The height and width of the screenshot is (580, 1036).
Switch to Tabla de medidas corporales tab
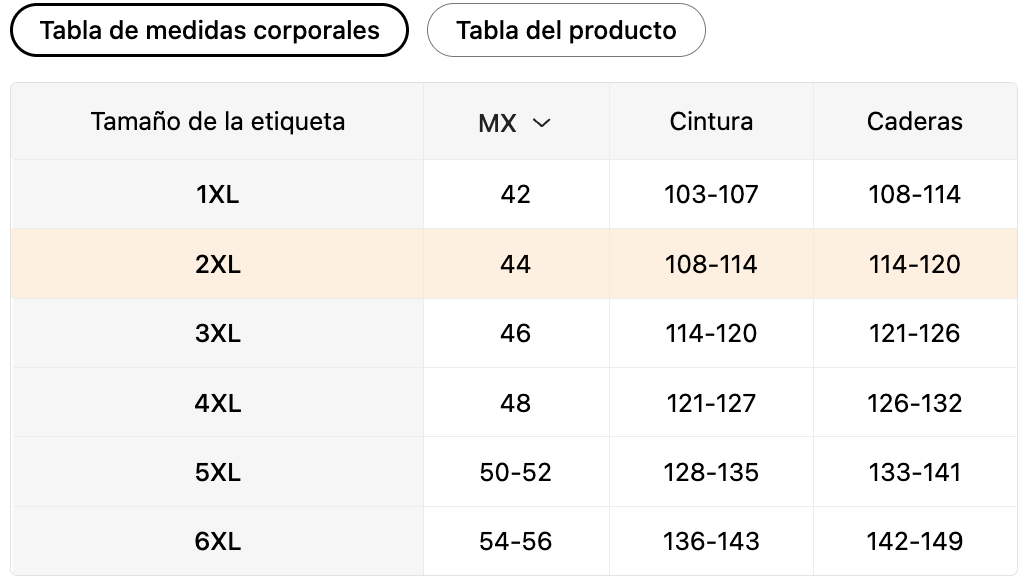(x=209, y=30)
